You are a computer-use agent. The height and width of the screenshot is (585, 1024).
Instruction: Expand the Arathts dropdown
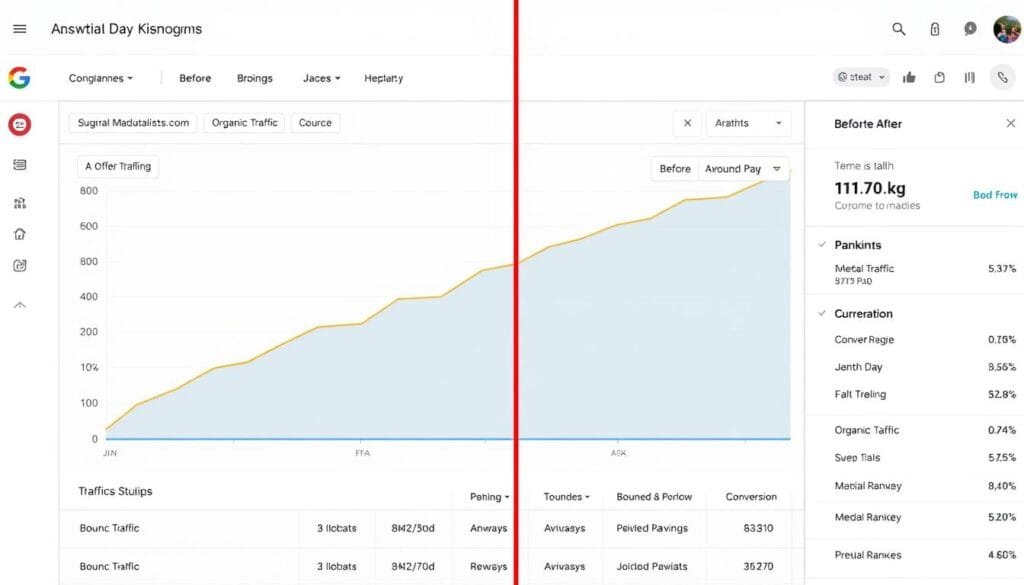[748, 122]
